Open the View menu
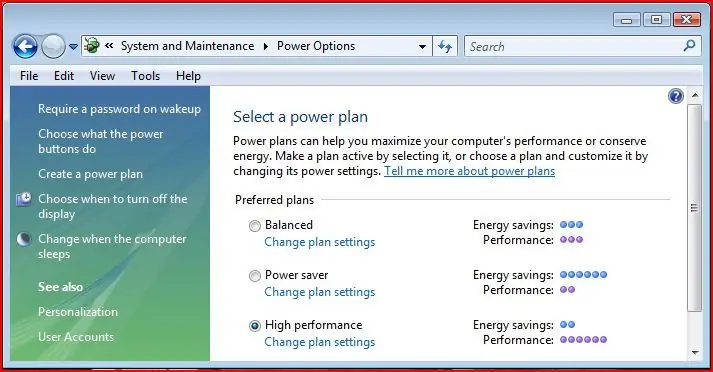The width and height of the screenshot is (713, 372). click(102, 76)
